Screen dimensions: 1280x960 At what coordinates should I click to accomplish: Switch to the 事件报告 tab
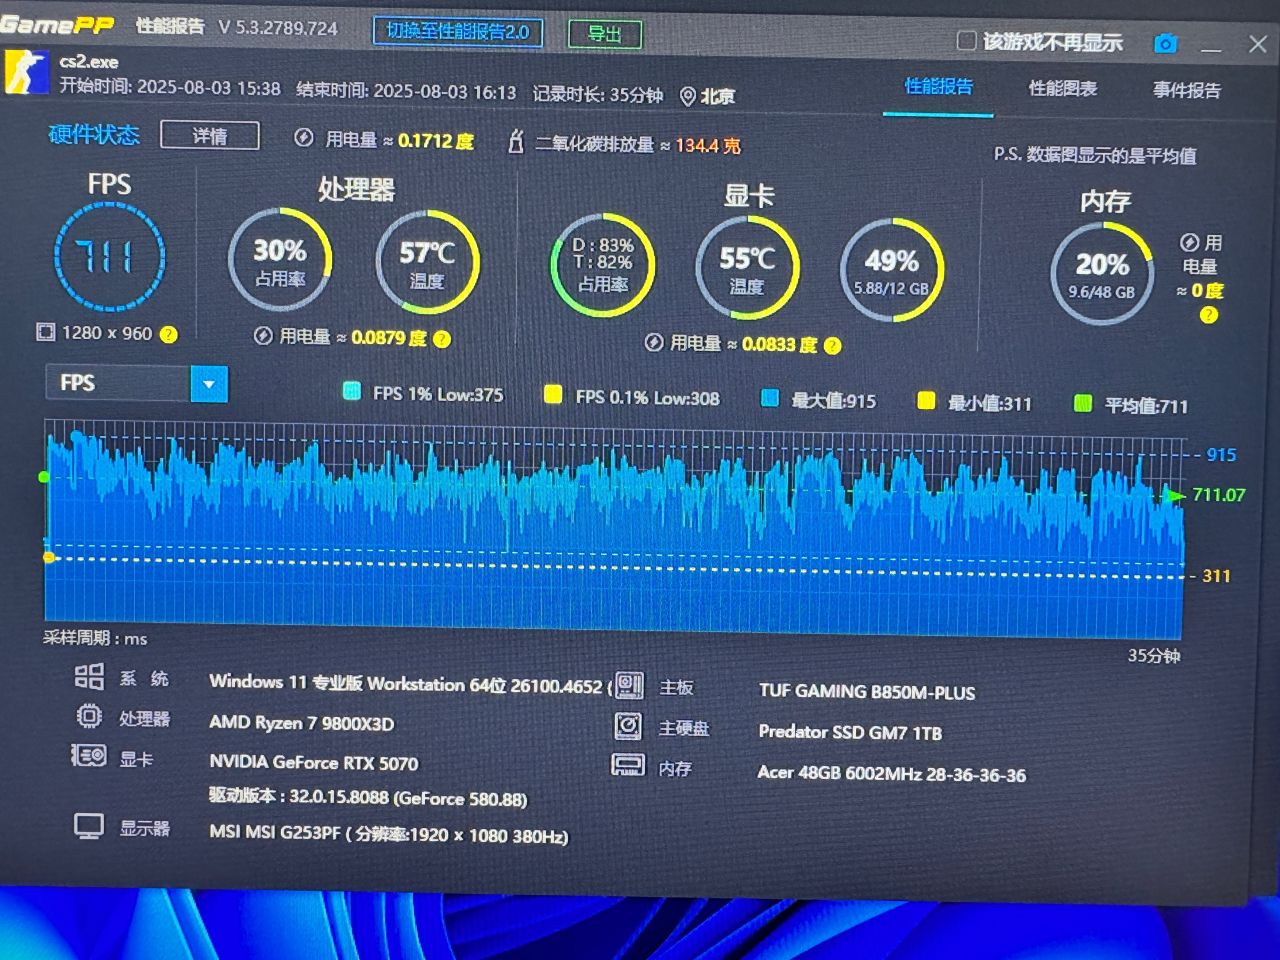pyautogui.click(x=1187, y=91)
